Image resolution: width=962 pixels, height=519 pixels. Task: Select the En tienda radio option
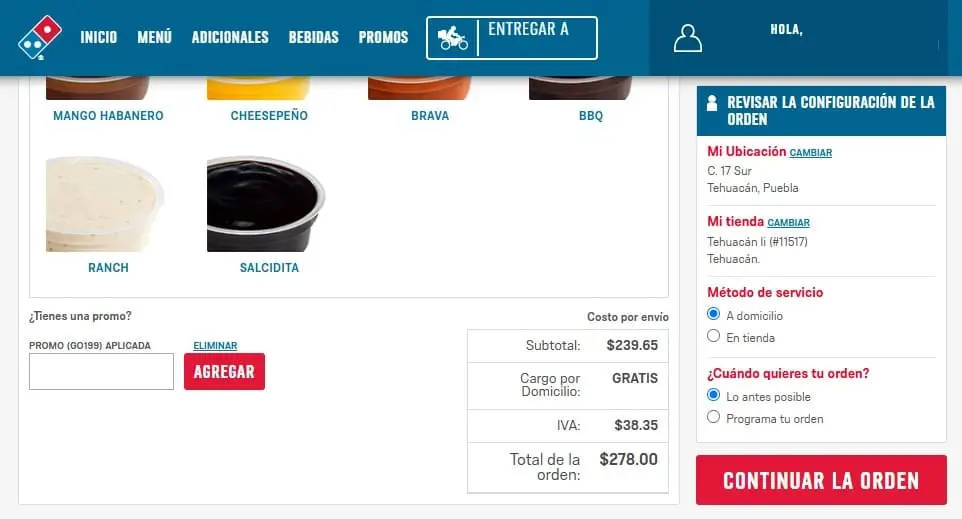pyautogui.click(x=713, y=336)
